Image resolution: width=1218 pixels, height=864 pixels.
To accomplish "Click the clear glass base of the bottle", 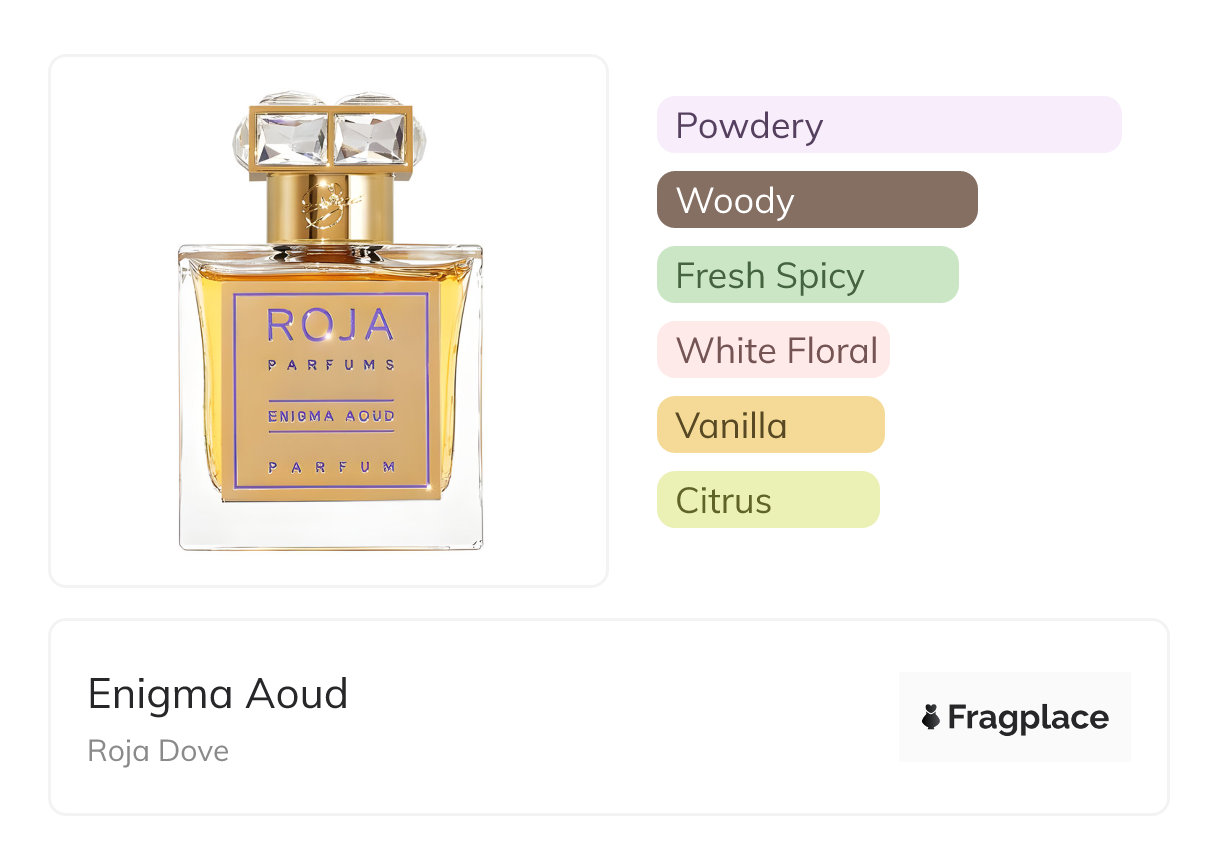I will pos(330,524).
